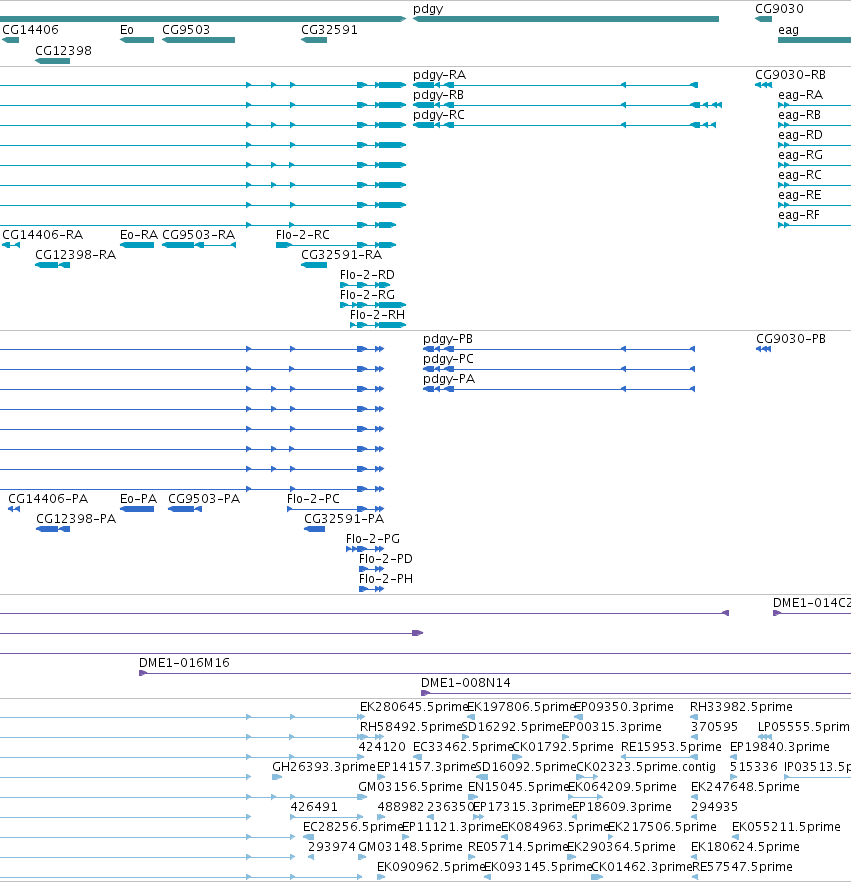Image resolution: width=851 pixels, height=882 pixels.
Task: Select EST RH58492.5prime
Action: [x=372, y=737]
